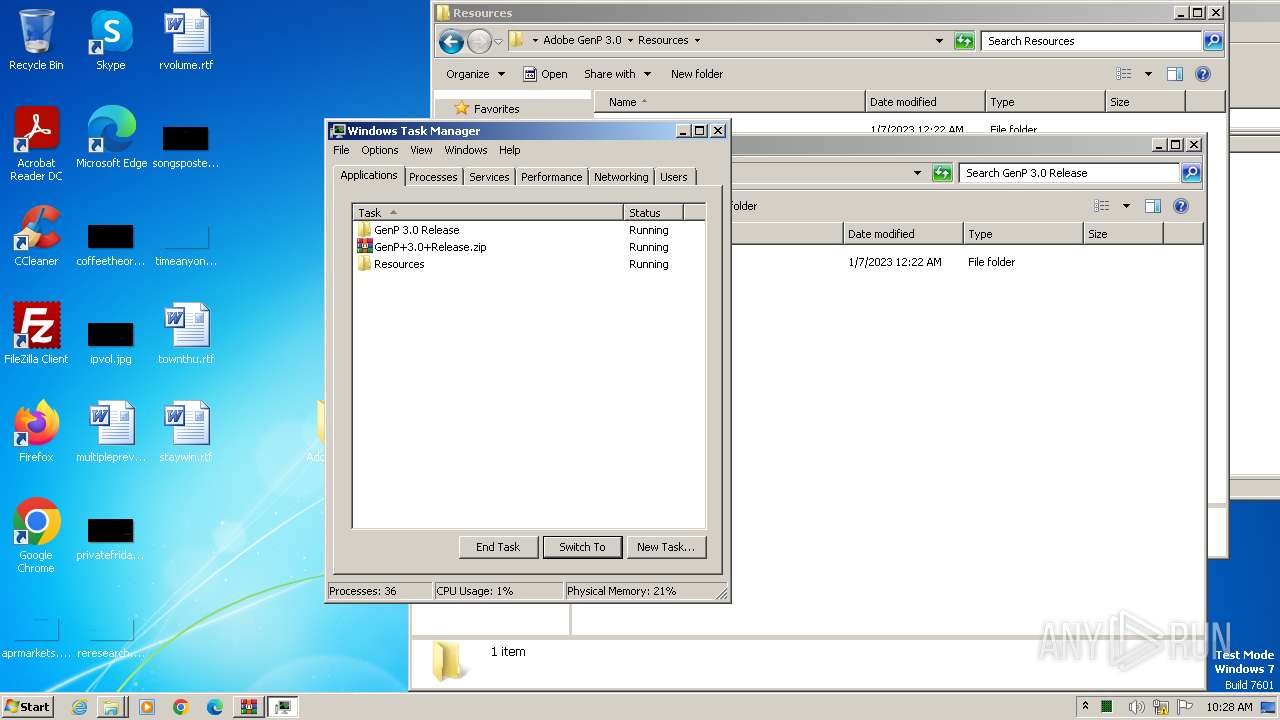Launch Google Chrome desktop shortcut
The height and width of the screenshot is (720, 1280).
click(x=36, y=536)
